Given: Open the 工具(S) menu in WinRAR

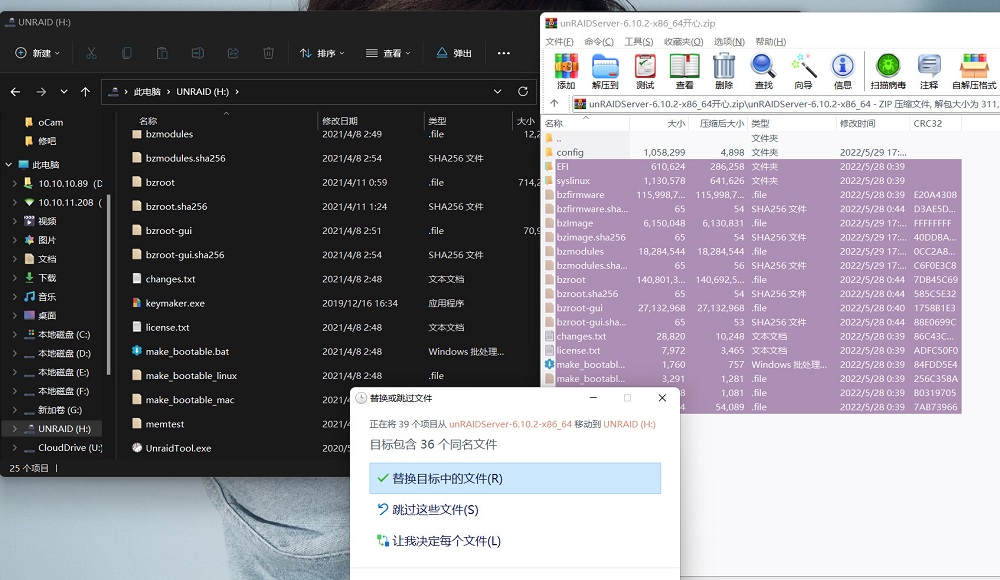Looking at the screenshot, I should [x=638, y=41].
